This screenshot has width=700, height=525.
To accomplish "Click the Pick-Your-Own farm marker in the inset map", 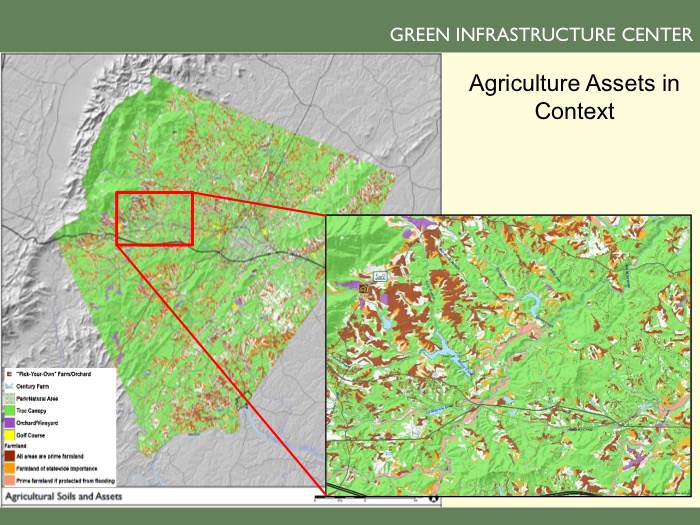I will (364, 286).
